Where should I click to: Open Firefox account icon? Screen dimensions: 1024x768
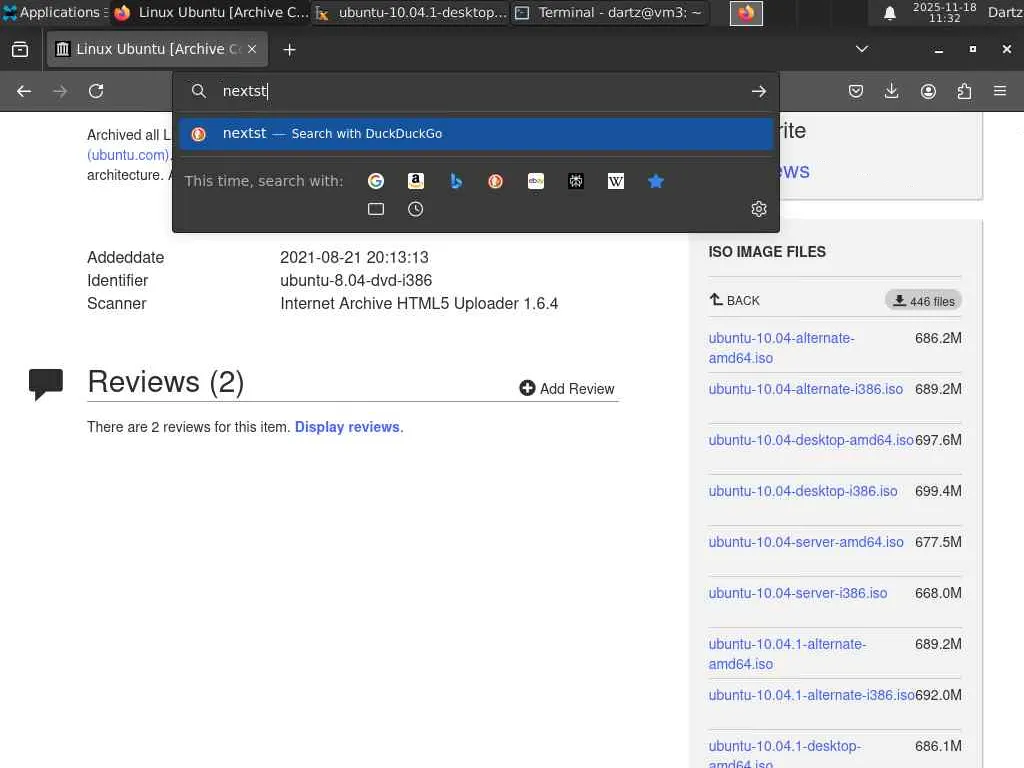(x=928, y=91)
